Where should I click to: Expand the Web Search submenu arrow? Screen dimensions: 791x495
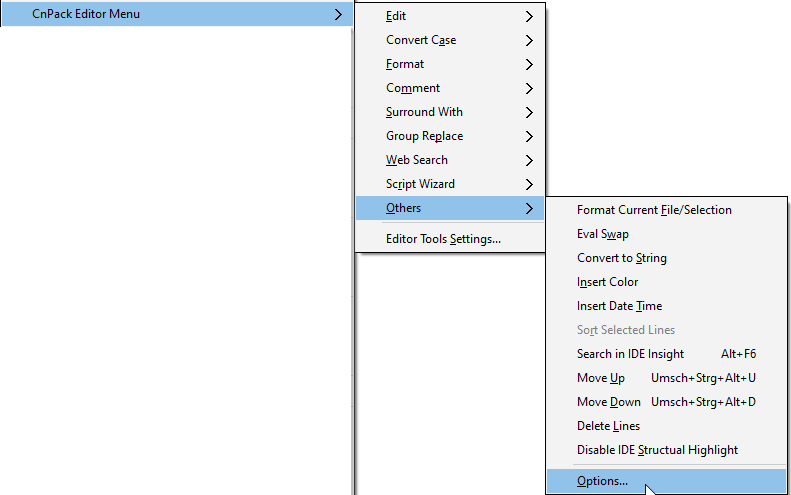[529, 160]
